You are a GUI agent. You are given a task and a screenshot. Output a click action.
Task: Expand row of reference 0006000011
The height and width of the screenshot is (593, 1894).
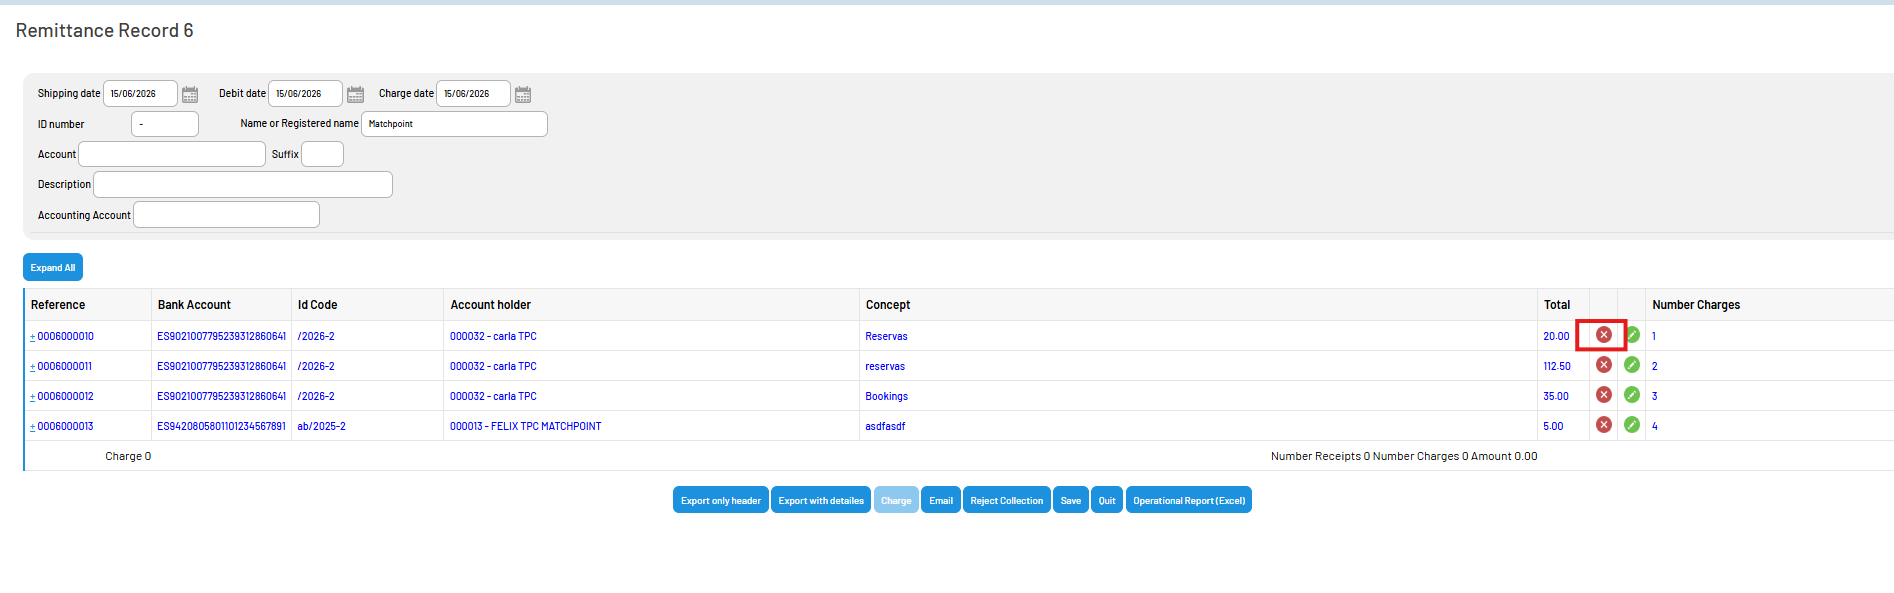[x=33, y=367]
